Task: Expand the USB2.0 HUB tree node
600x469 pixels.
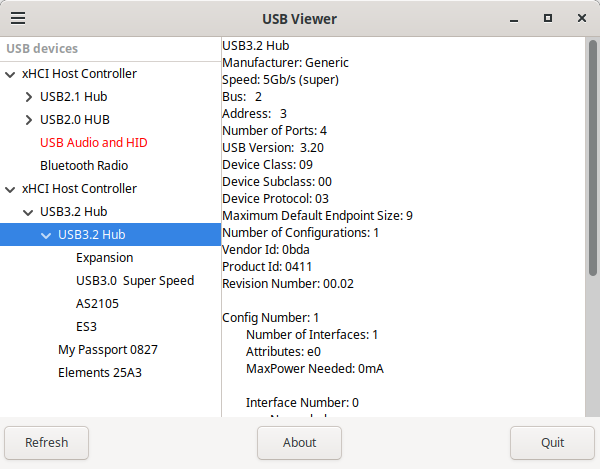Action: pyautogui.click(x=29, y=120)
